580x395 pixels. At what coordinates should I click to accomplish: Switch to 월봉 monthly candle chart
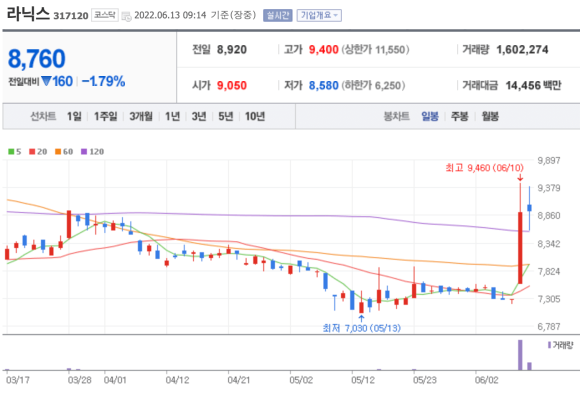pos(490,117)
